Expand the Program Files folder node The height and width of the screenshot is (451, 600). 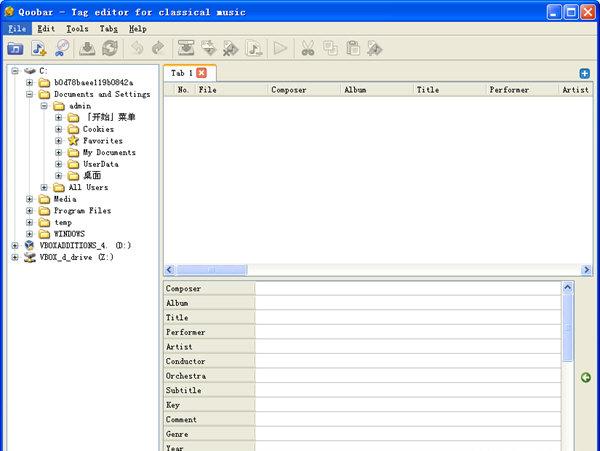(x=30, y=211)
